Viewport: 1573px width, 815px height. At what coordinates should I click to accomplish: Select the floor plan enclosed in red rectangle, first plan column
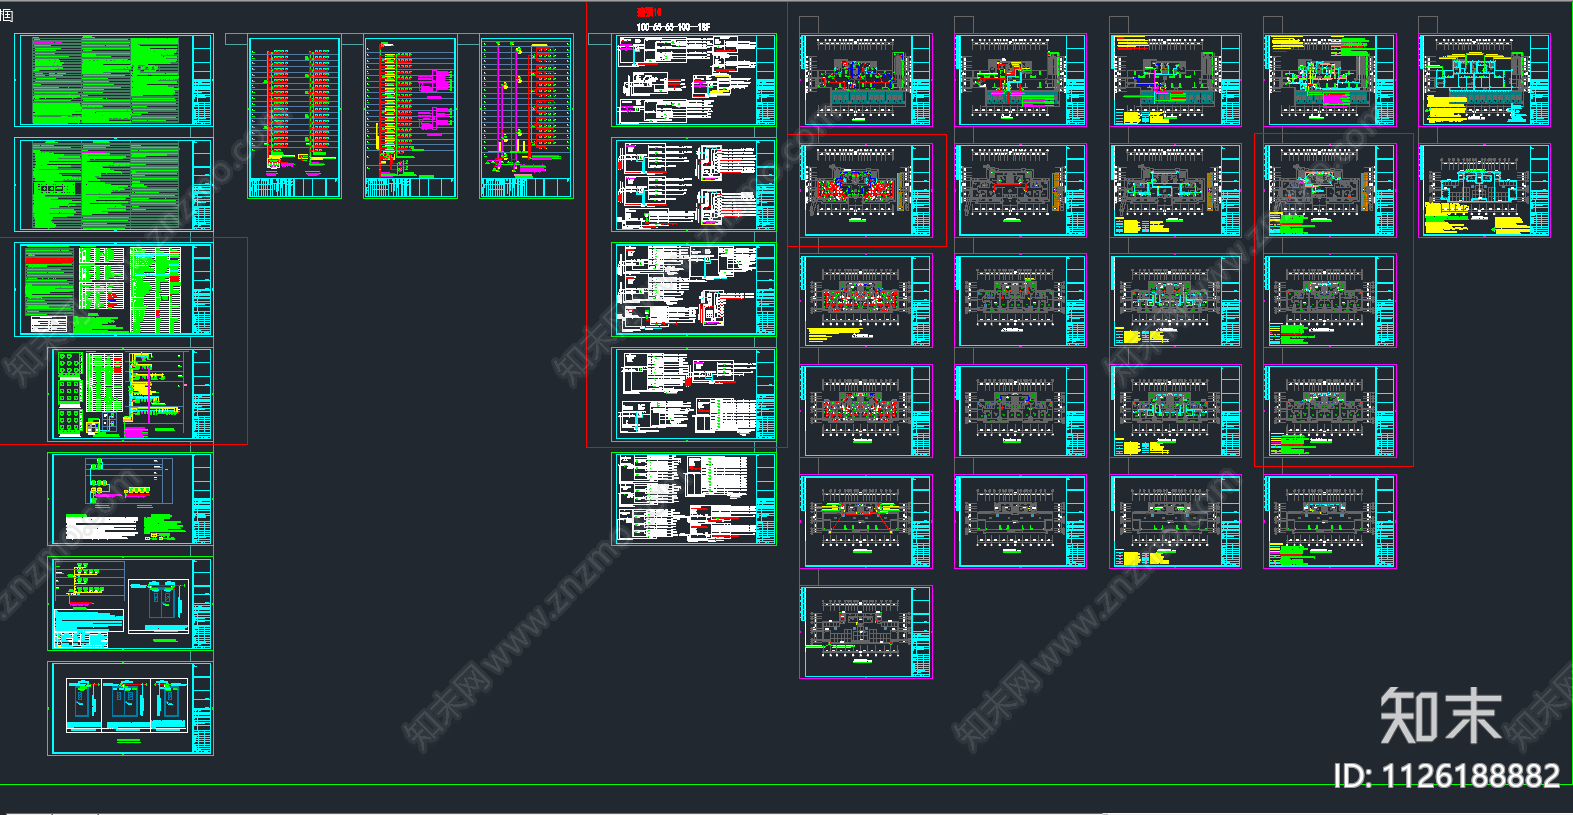pos(867,190)
